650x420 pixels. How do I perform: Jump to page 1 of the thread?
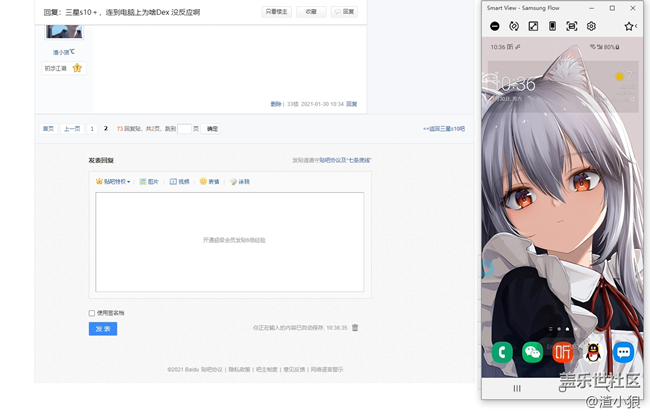click(x=92, y=129)
